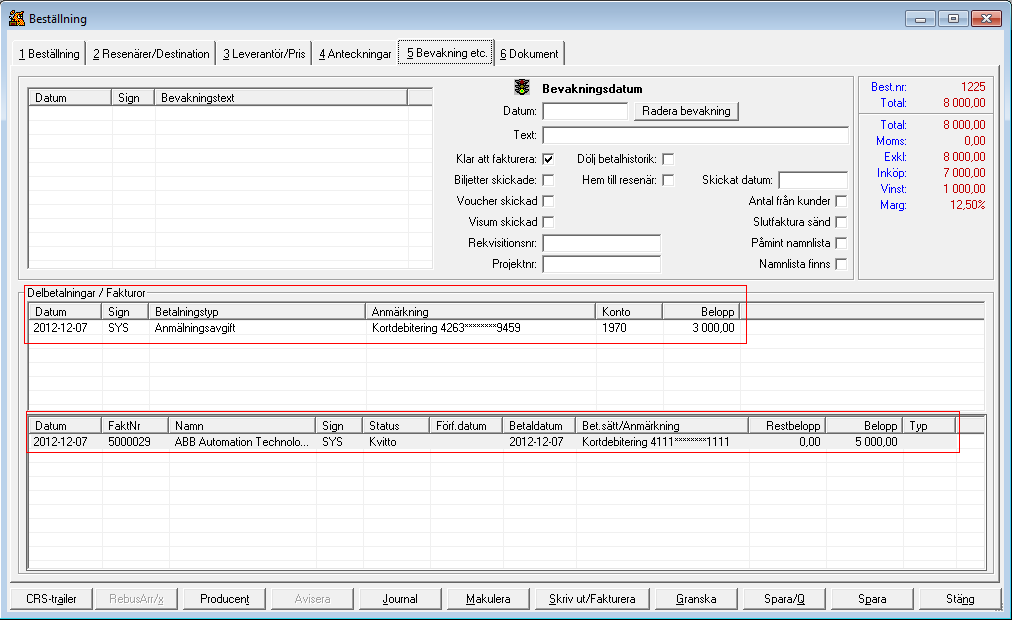Select the 4 Anteckningar tab
1012x620 pixels.
coord(355,54)
